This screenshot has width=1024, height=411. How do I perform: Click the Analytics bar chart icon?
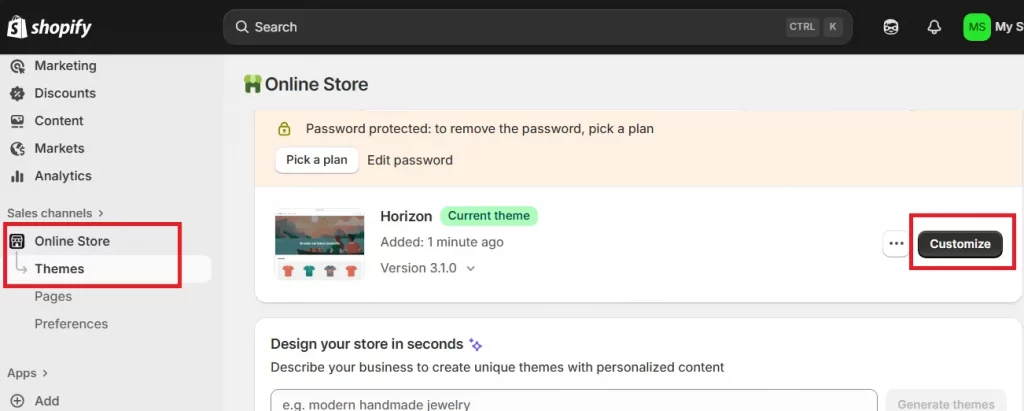point(17,176)
